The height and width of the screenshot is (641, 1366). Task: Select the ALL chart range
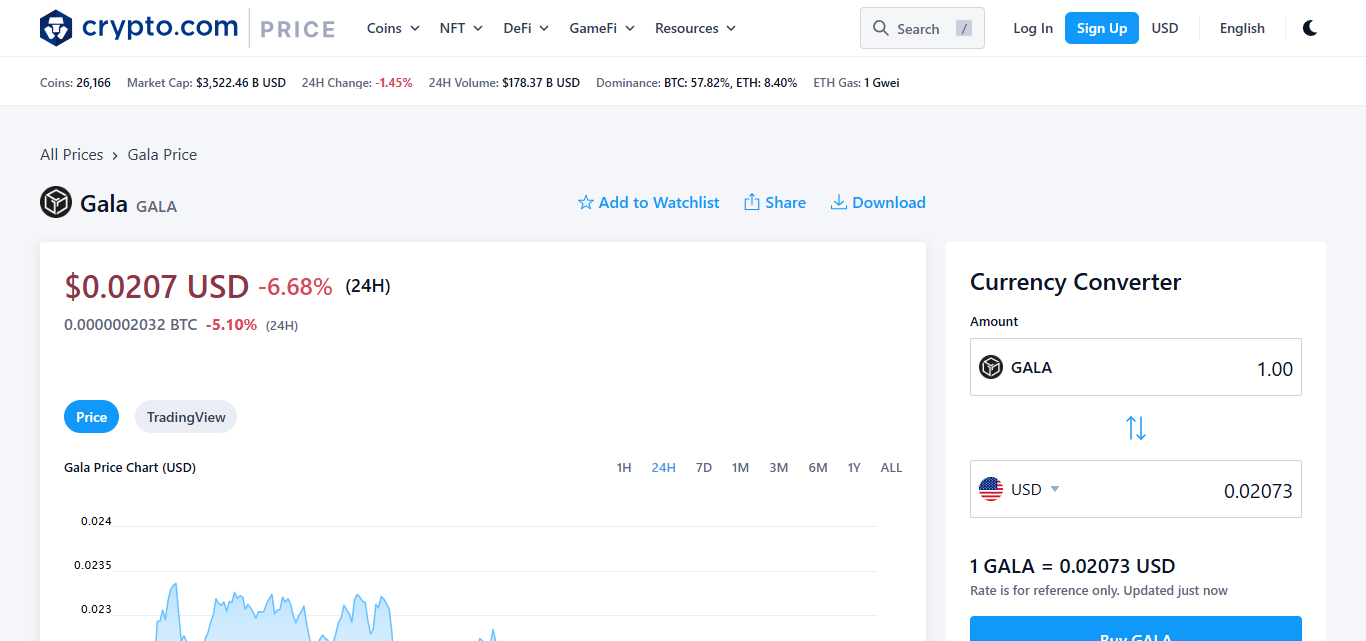(x=891, y=467)
